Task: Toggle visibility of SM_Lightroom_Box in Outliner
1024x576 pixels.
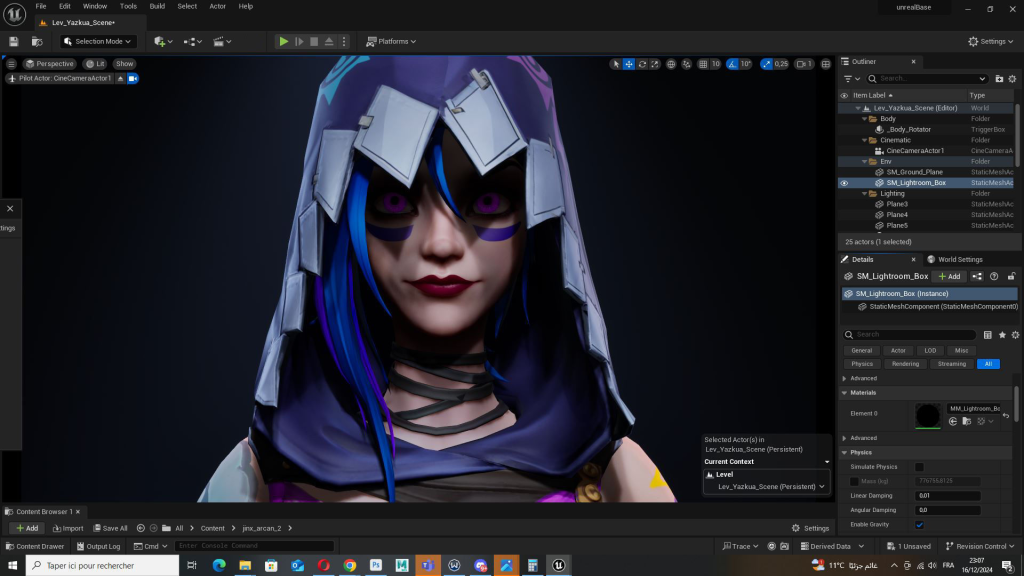Action: (844, 183)
